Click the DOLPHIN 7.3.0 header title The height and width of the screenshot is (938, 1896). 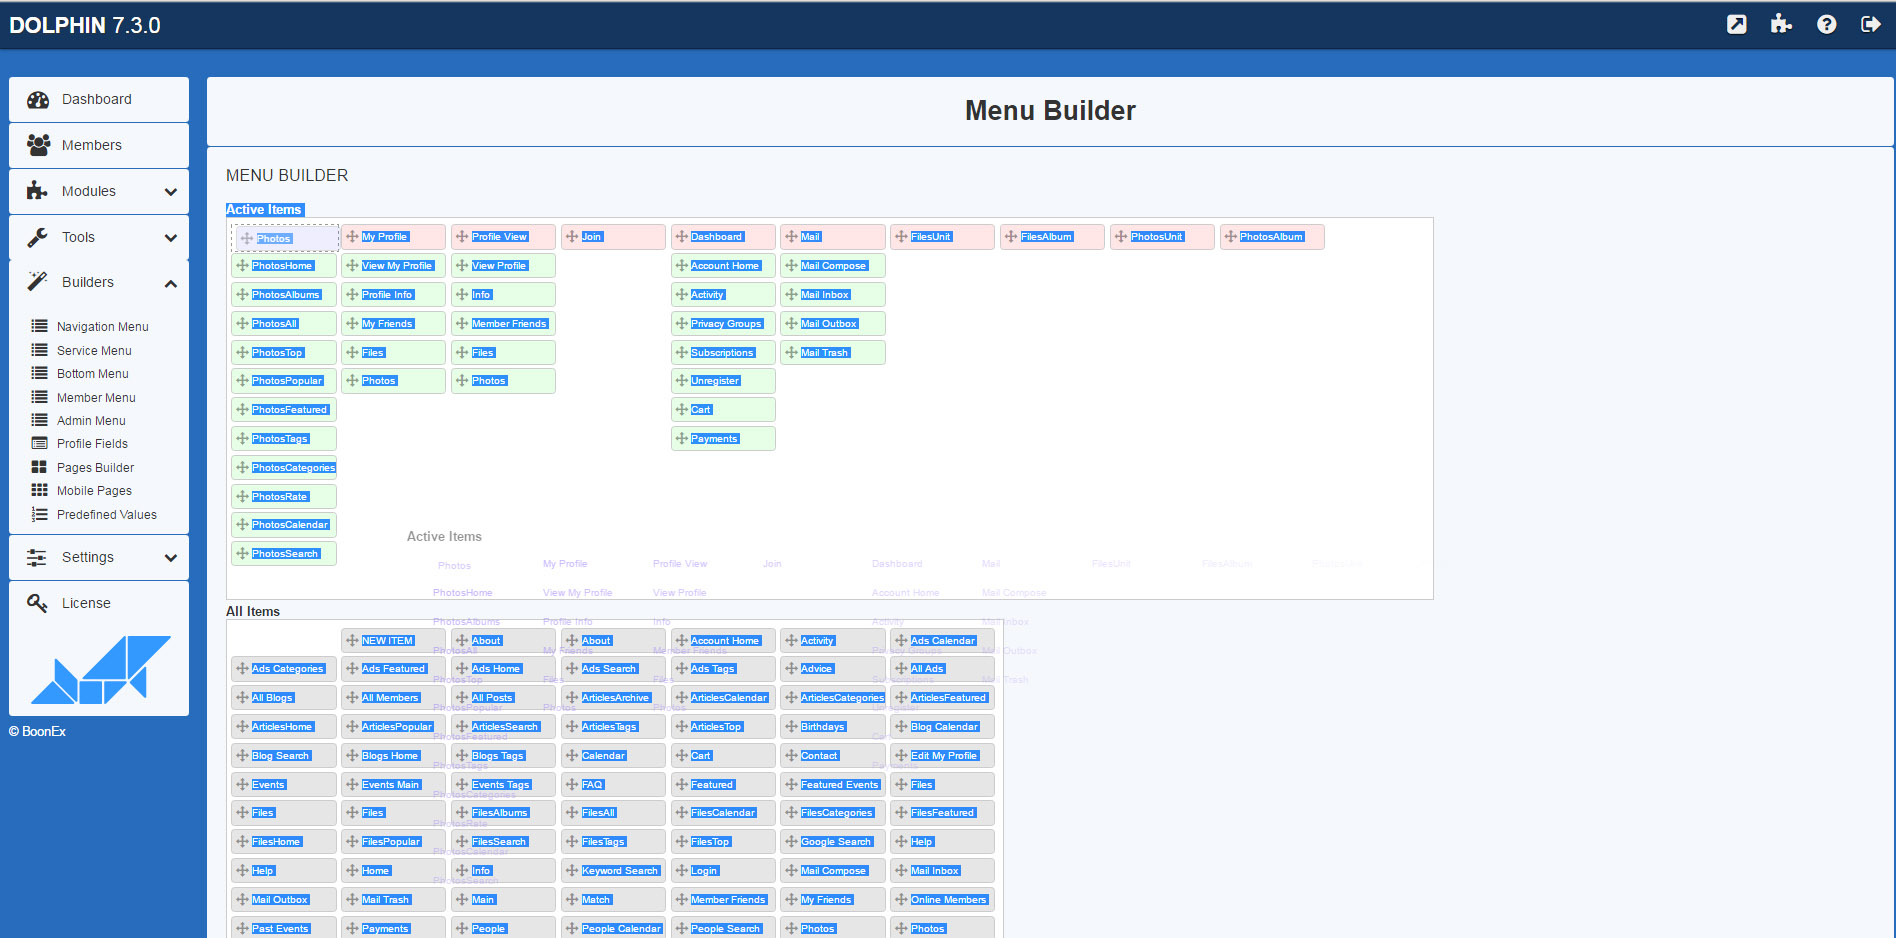(85, 25)
